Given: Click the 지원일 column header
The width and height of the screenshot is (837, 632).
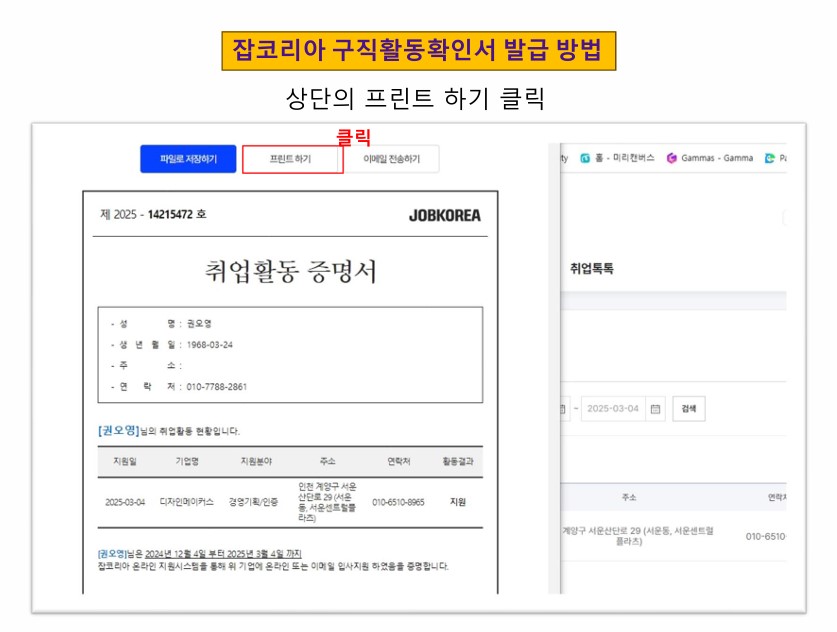Looking at the screenshot, I should click(x=125, y=461).
